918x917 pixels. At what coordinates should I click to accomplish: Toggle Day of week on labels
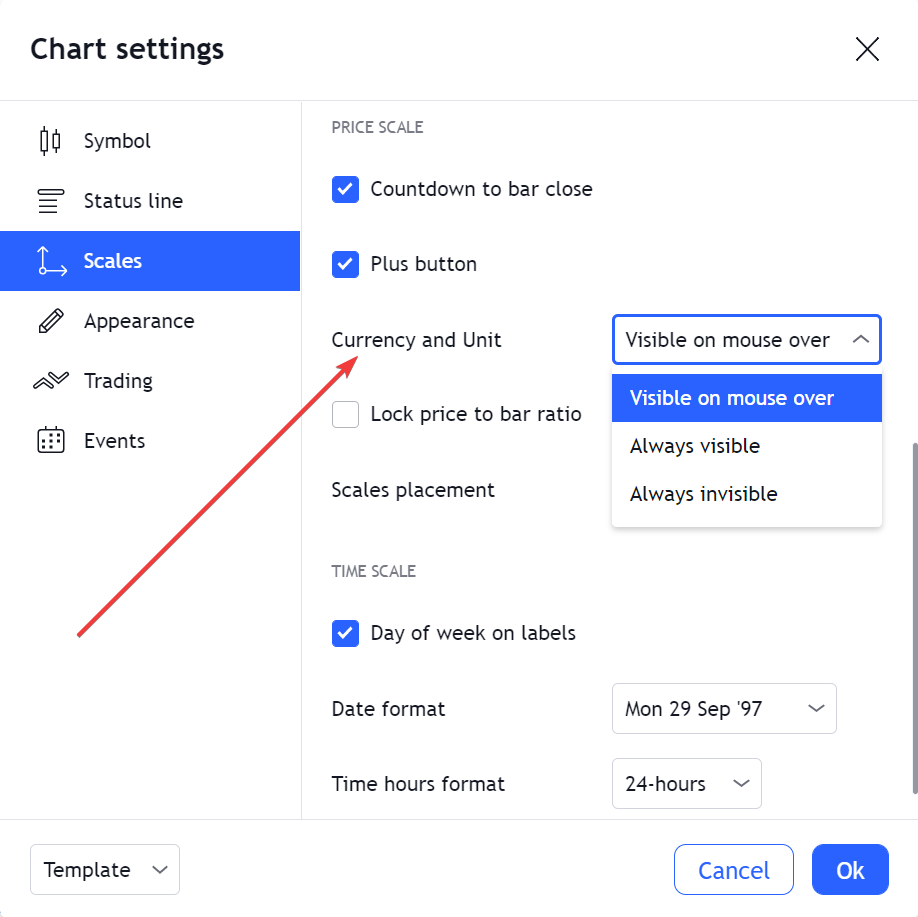coord(345,633)
